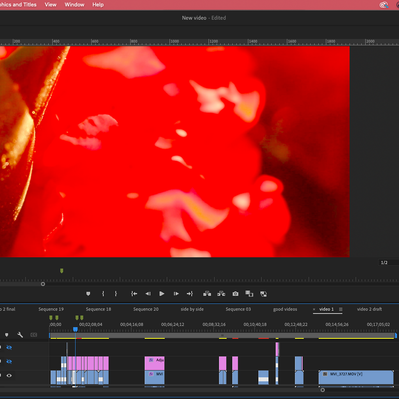Click the timeline Add Marker shield icon
Screen dimensions: 399x399
7,335
